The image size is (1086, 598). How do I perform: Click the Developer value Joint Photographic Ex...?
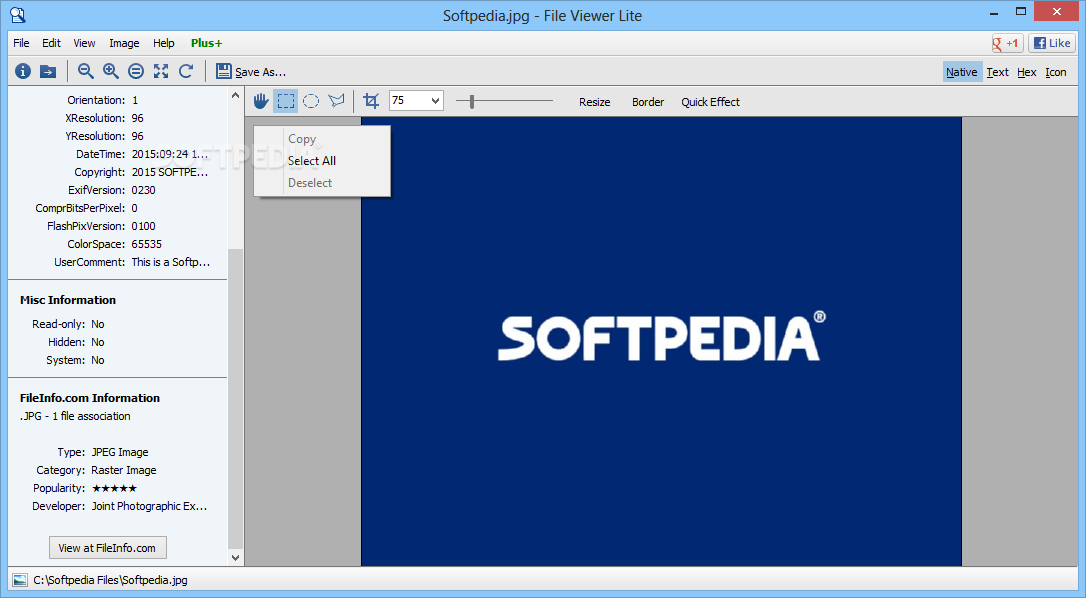tap(149, 506)
